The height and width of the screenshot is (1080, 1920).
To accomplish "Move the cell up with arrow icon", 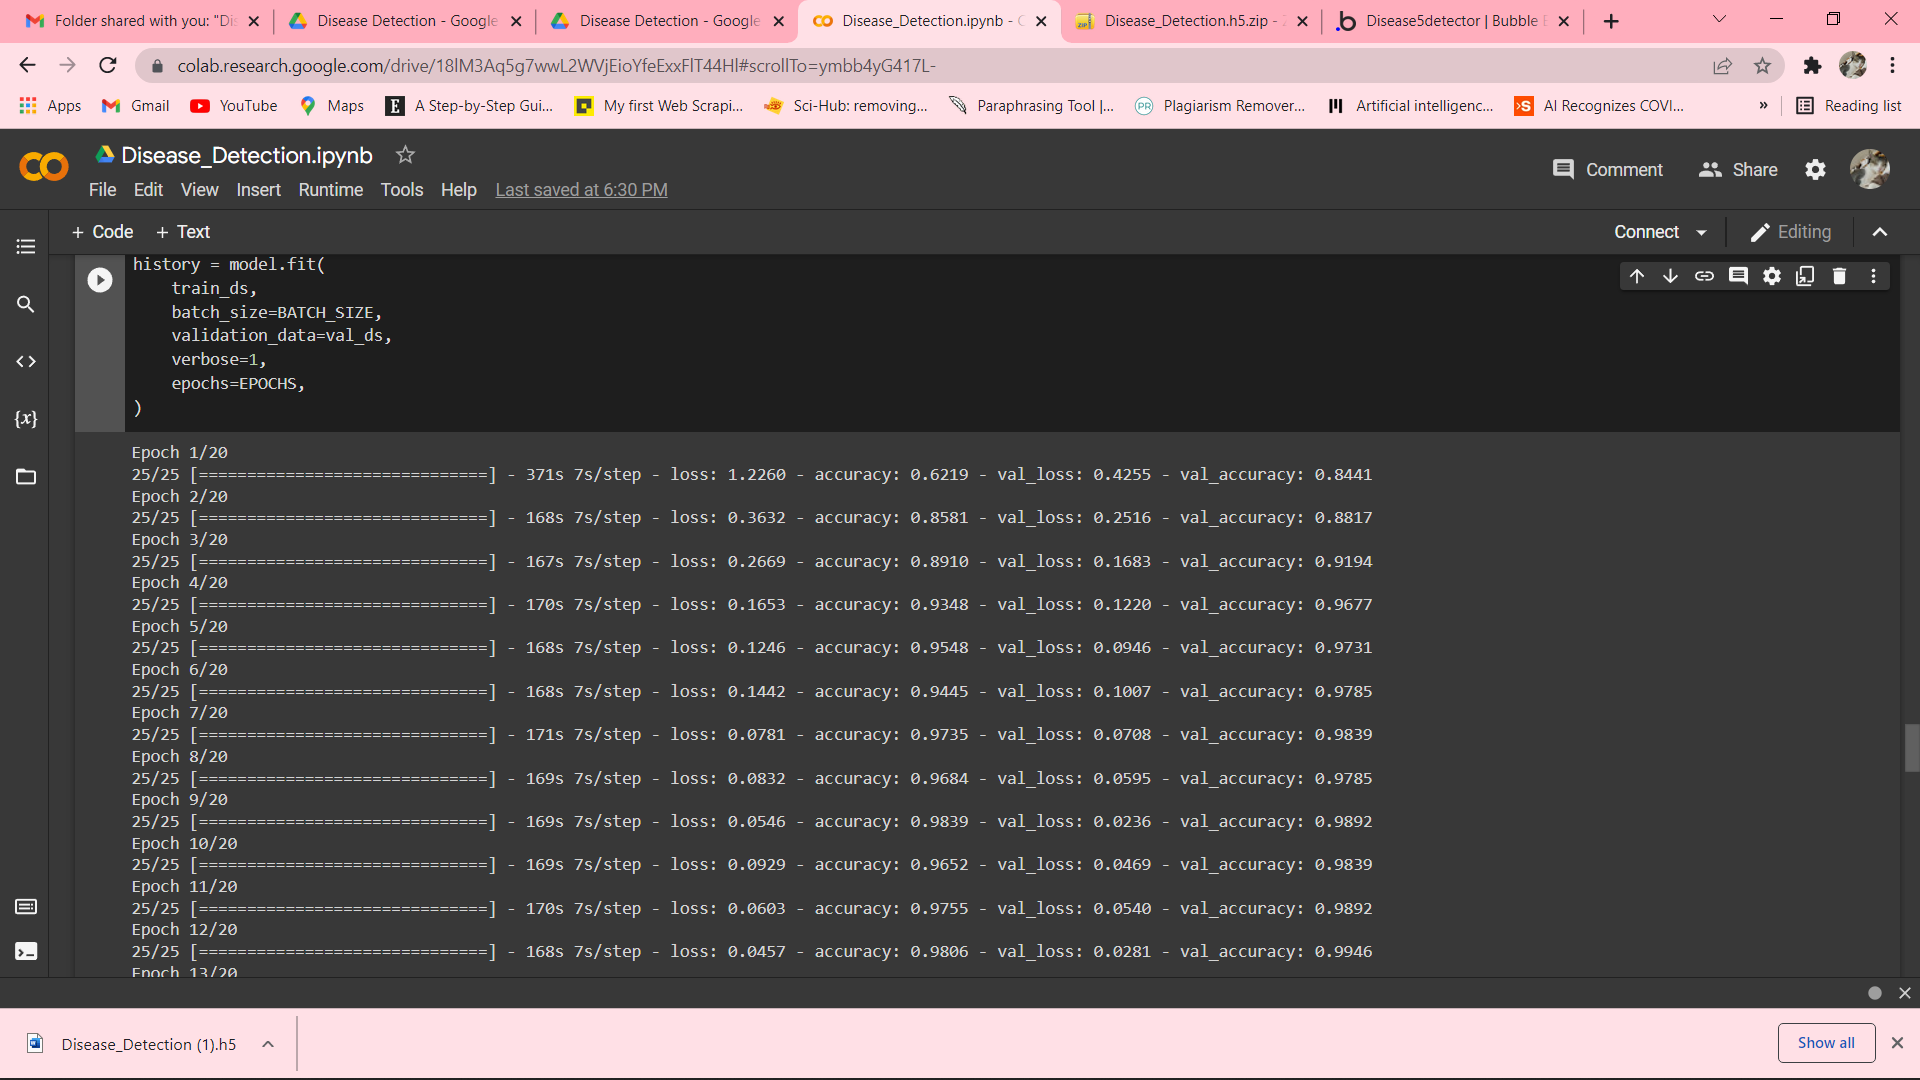I will point(1637,276).
